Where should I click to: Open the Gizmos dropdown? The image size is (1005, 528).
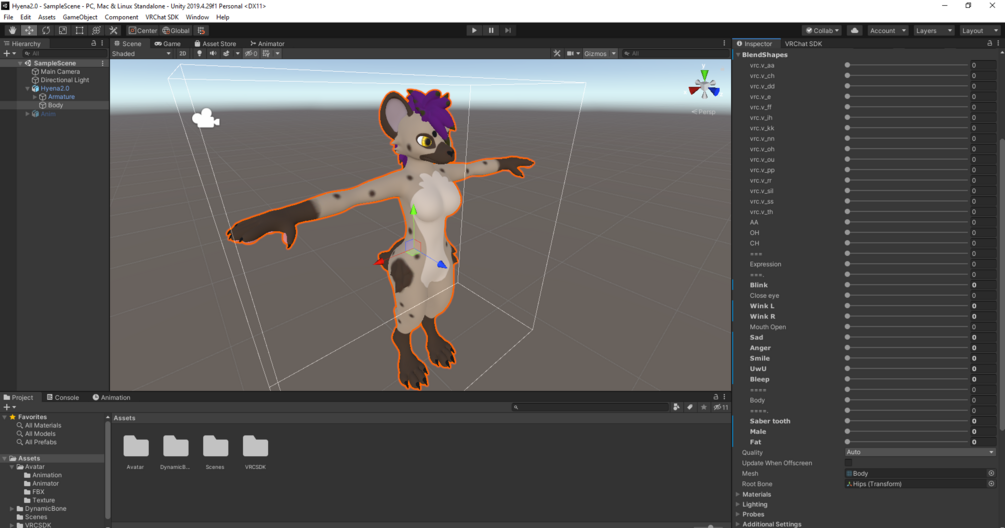pos(600,53)
